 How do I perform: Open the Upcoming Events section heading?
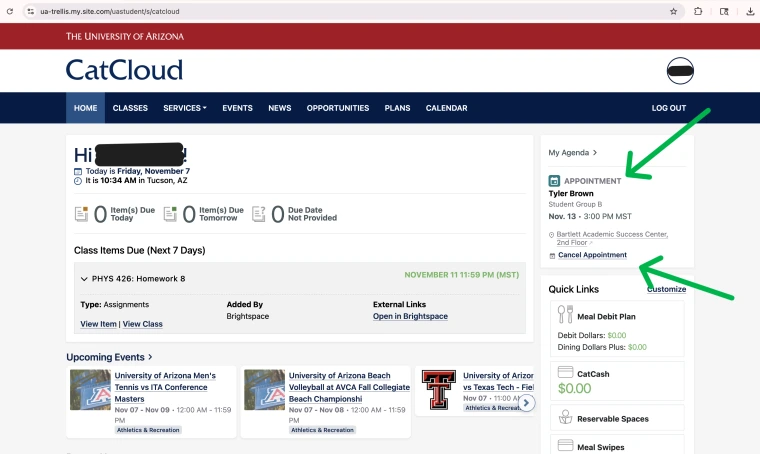pos(109,357)
